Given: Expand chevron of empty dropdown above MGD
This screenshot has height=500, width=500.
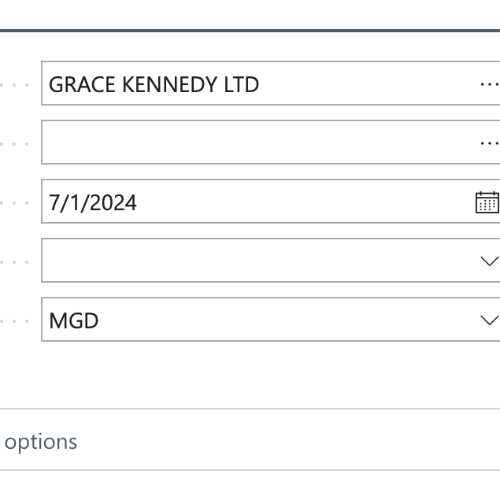Looking at the screenshot, I should [x=489, y=261].
